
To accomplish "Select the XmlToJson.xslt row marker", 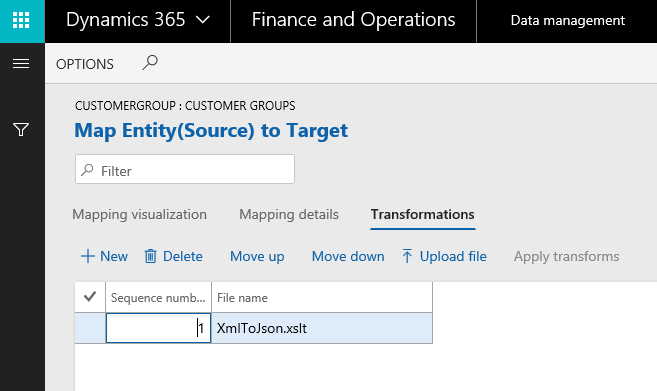I will [x=90, y=328].
